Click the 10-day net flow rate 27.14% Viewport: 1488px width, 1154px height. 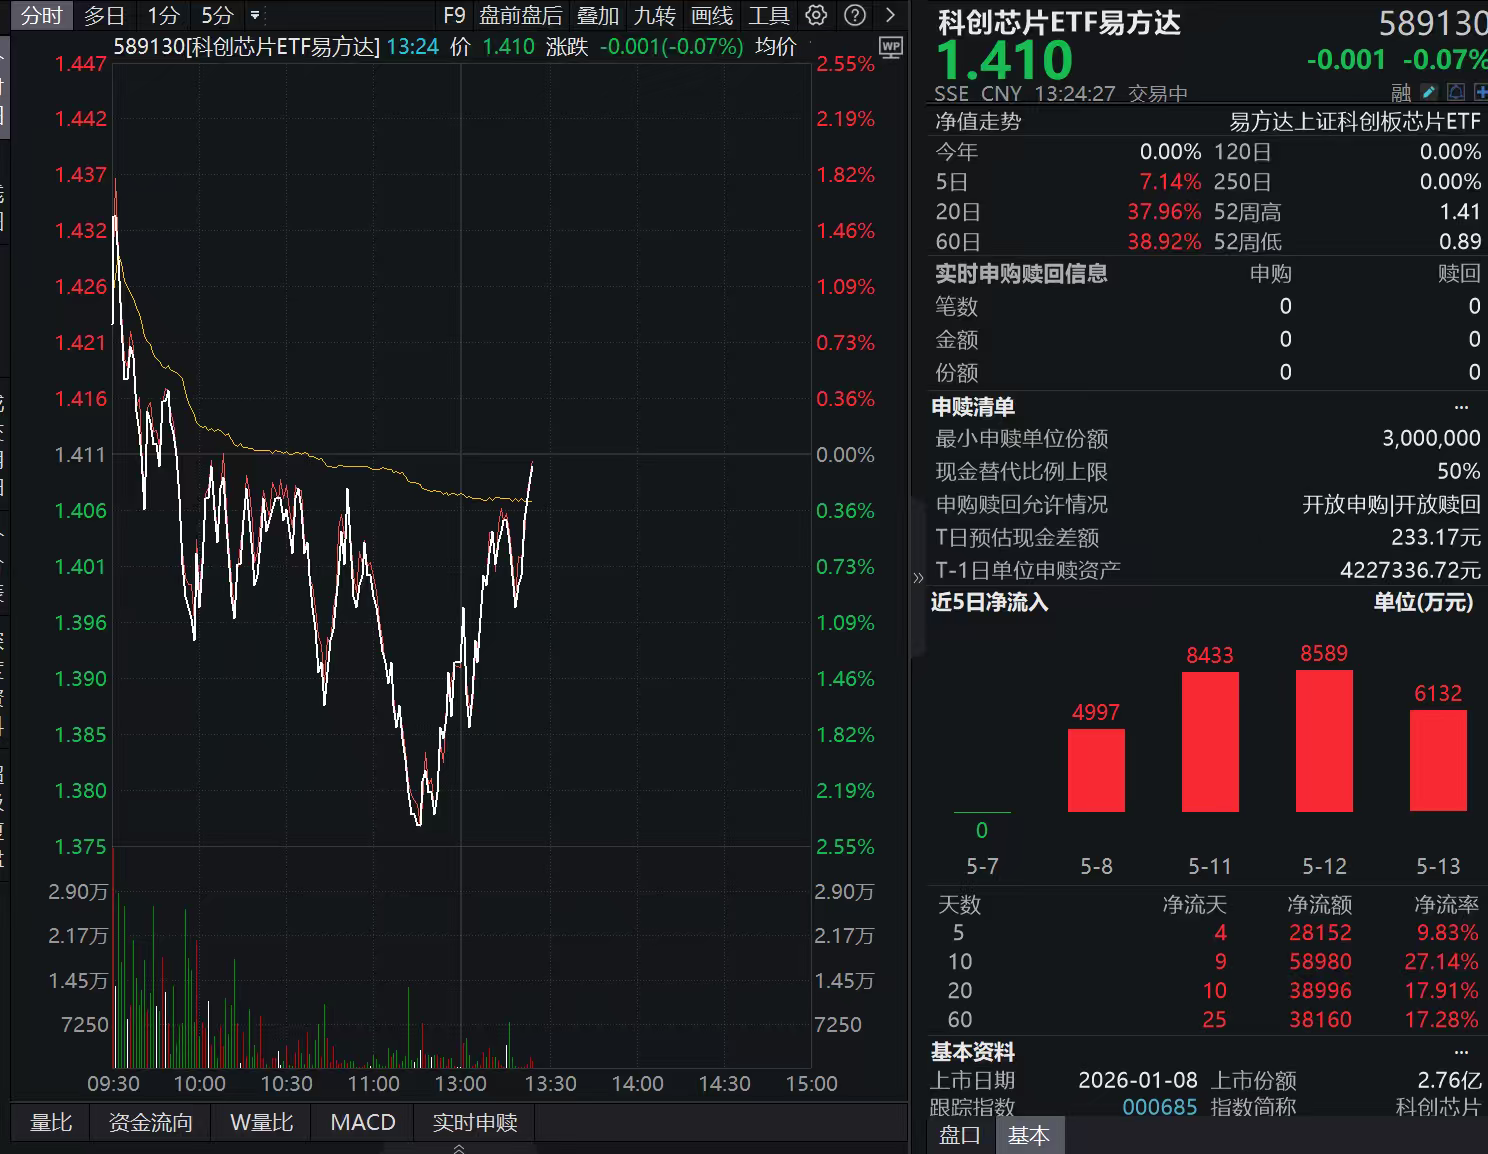pyautogui.click(x=1441, y=962)
